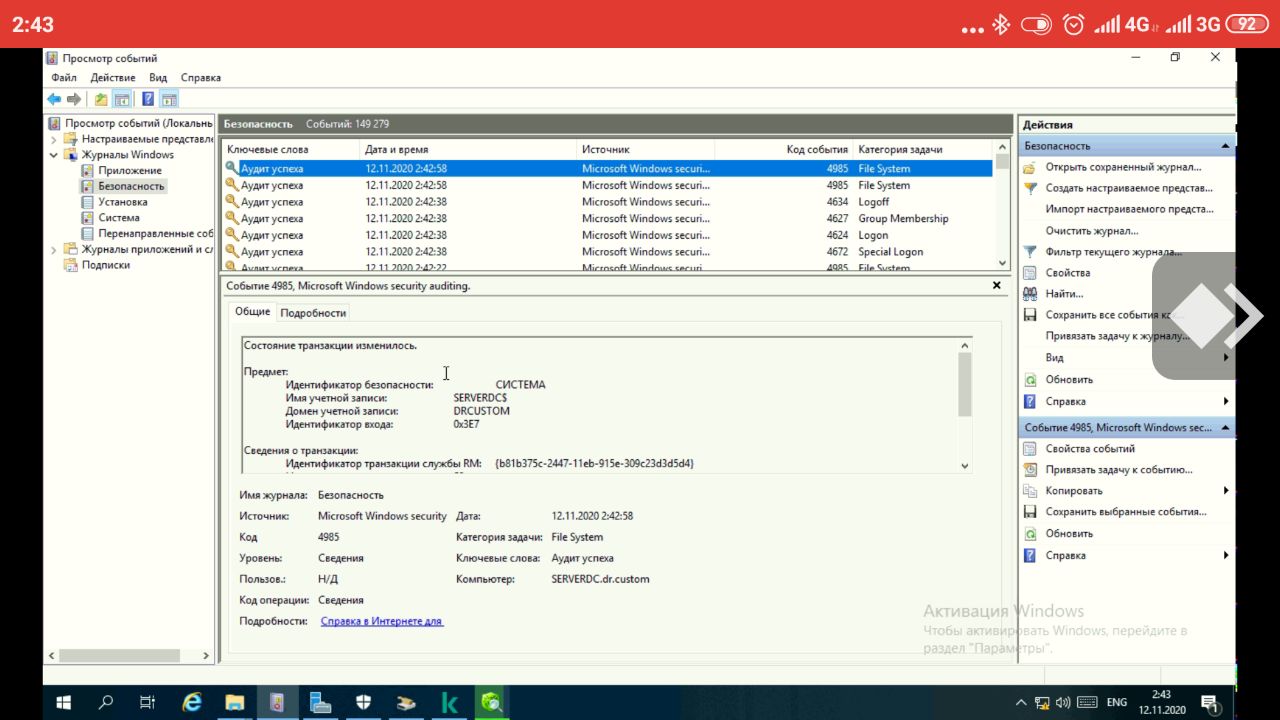Open the Файл menu
Viewport: 1280px width, 720px height.
tap(64, 77)
